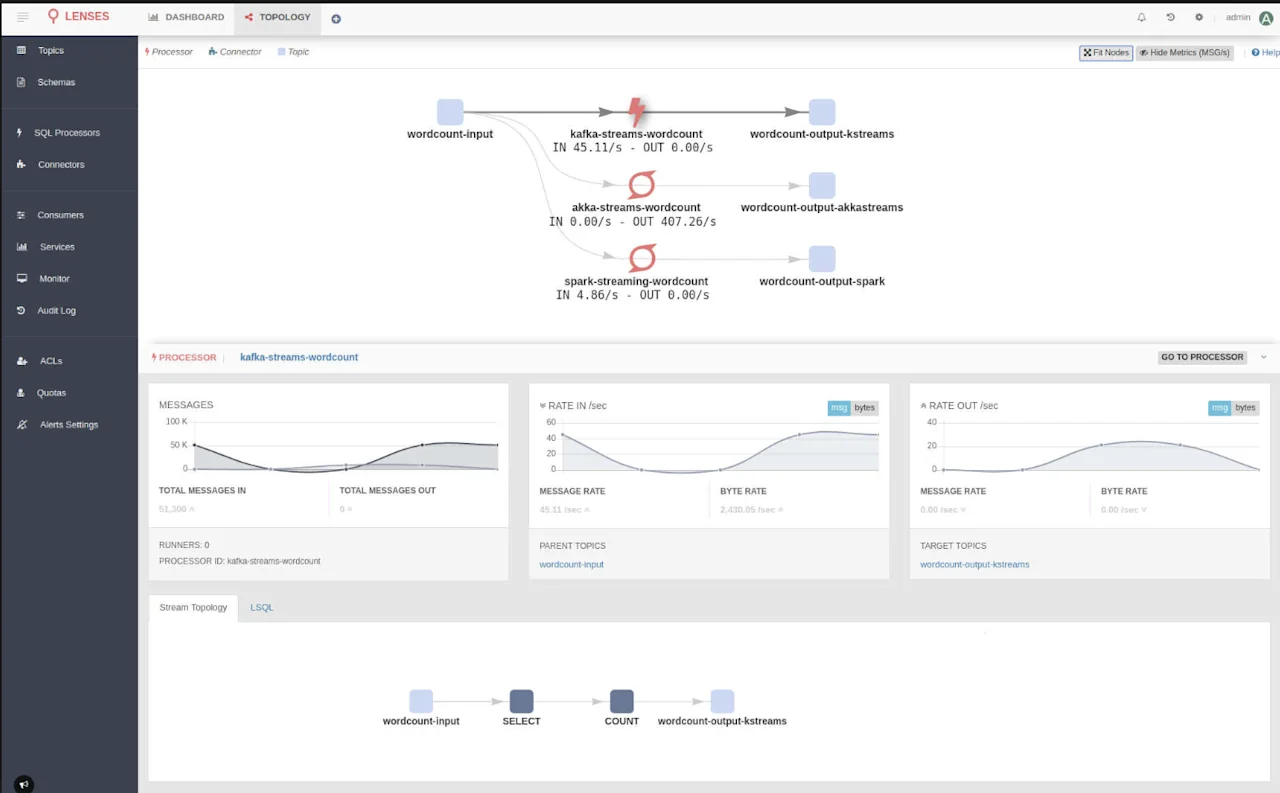Click the wordcount-output-akkastreams topic node

pyautogui.click(x=822, y=185)
